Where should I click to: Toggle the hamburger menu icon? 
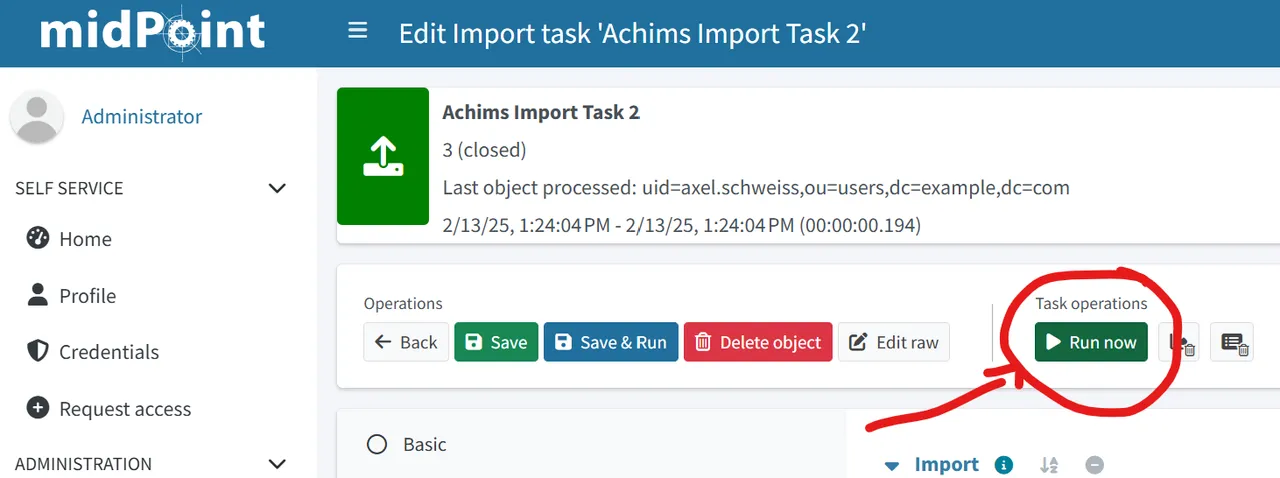tap(358, 31)
